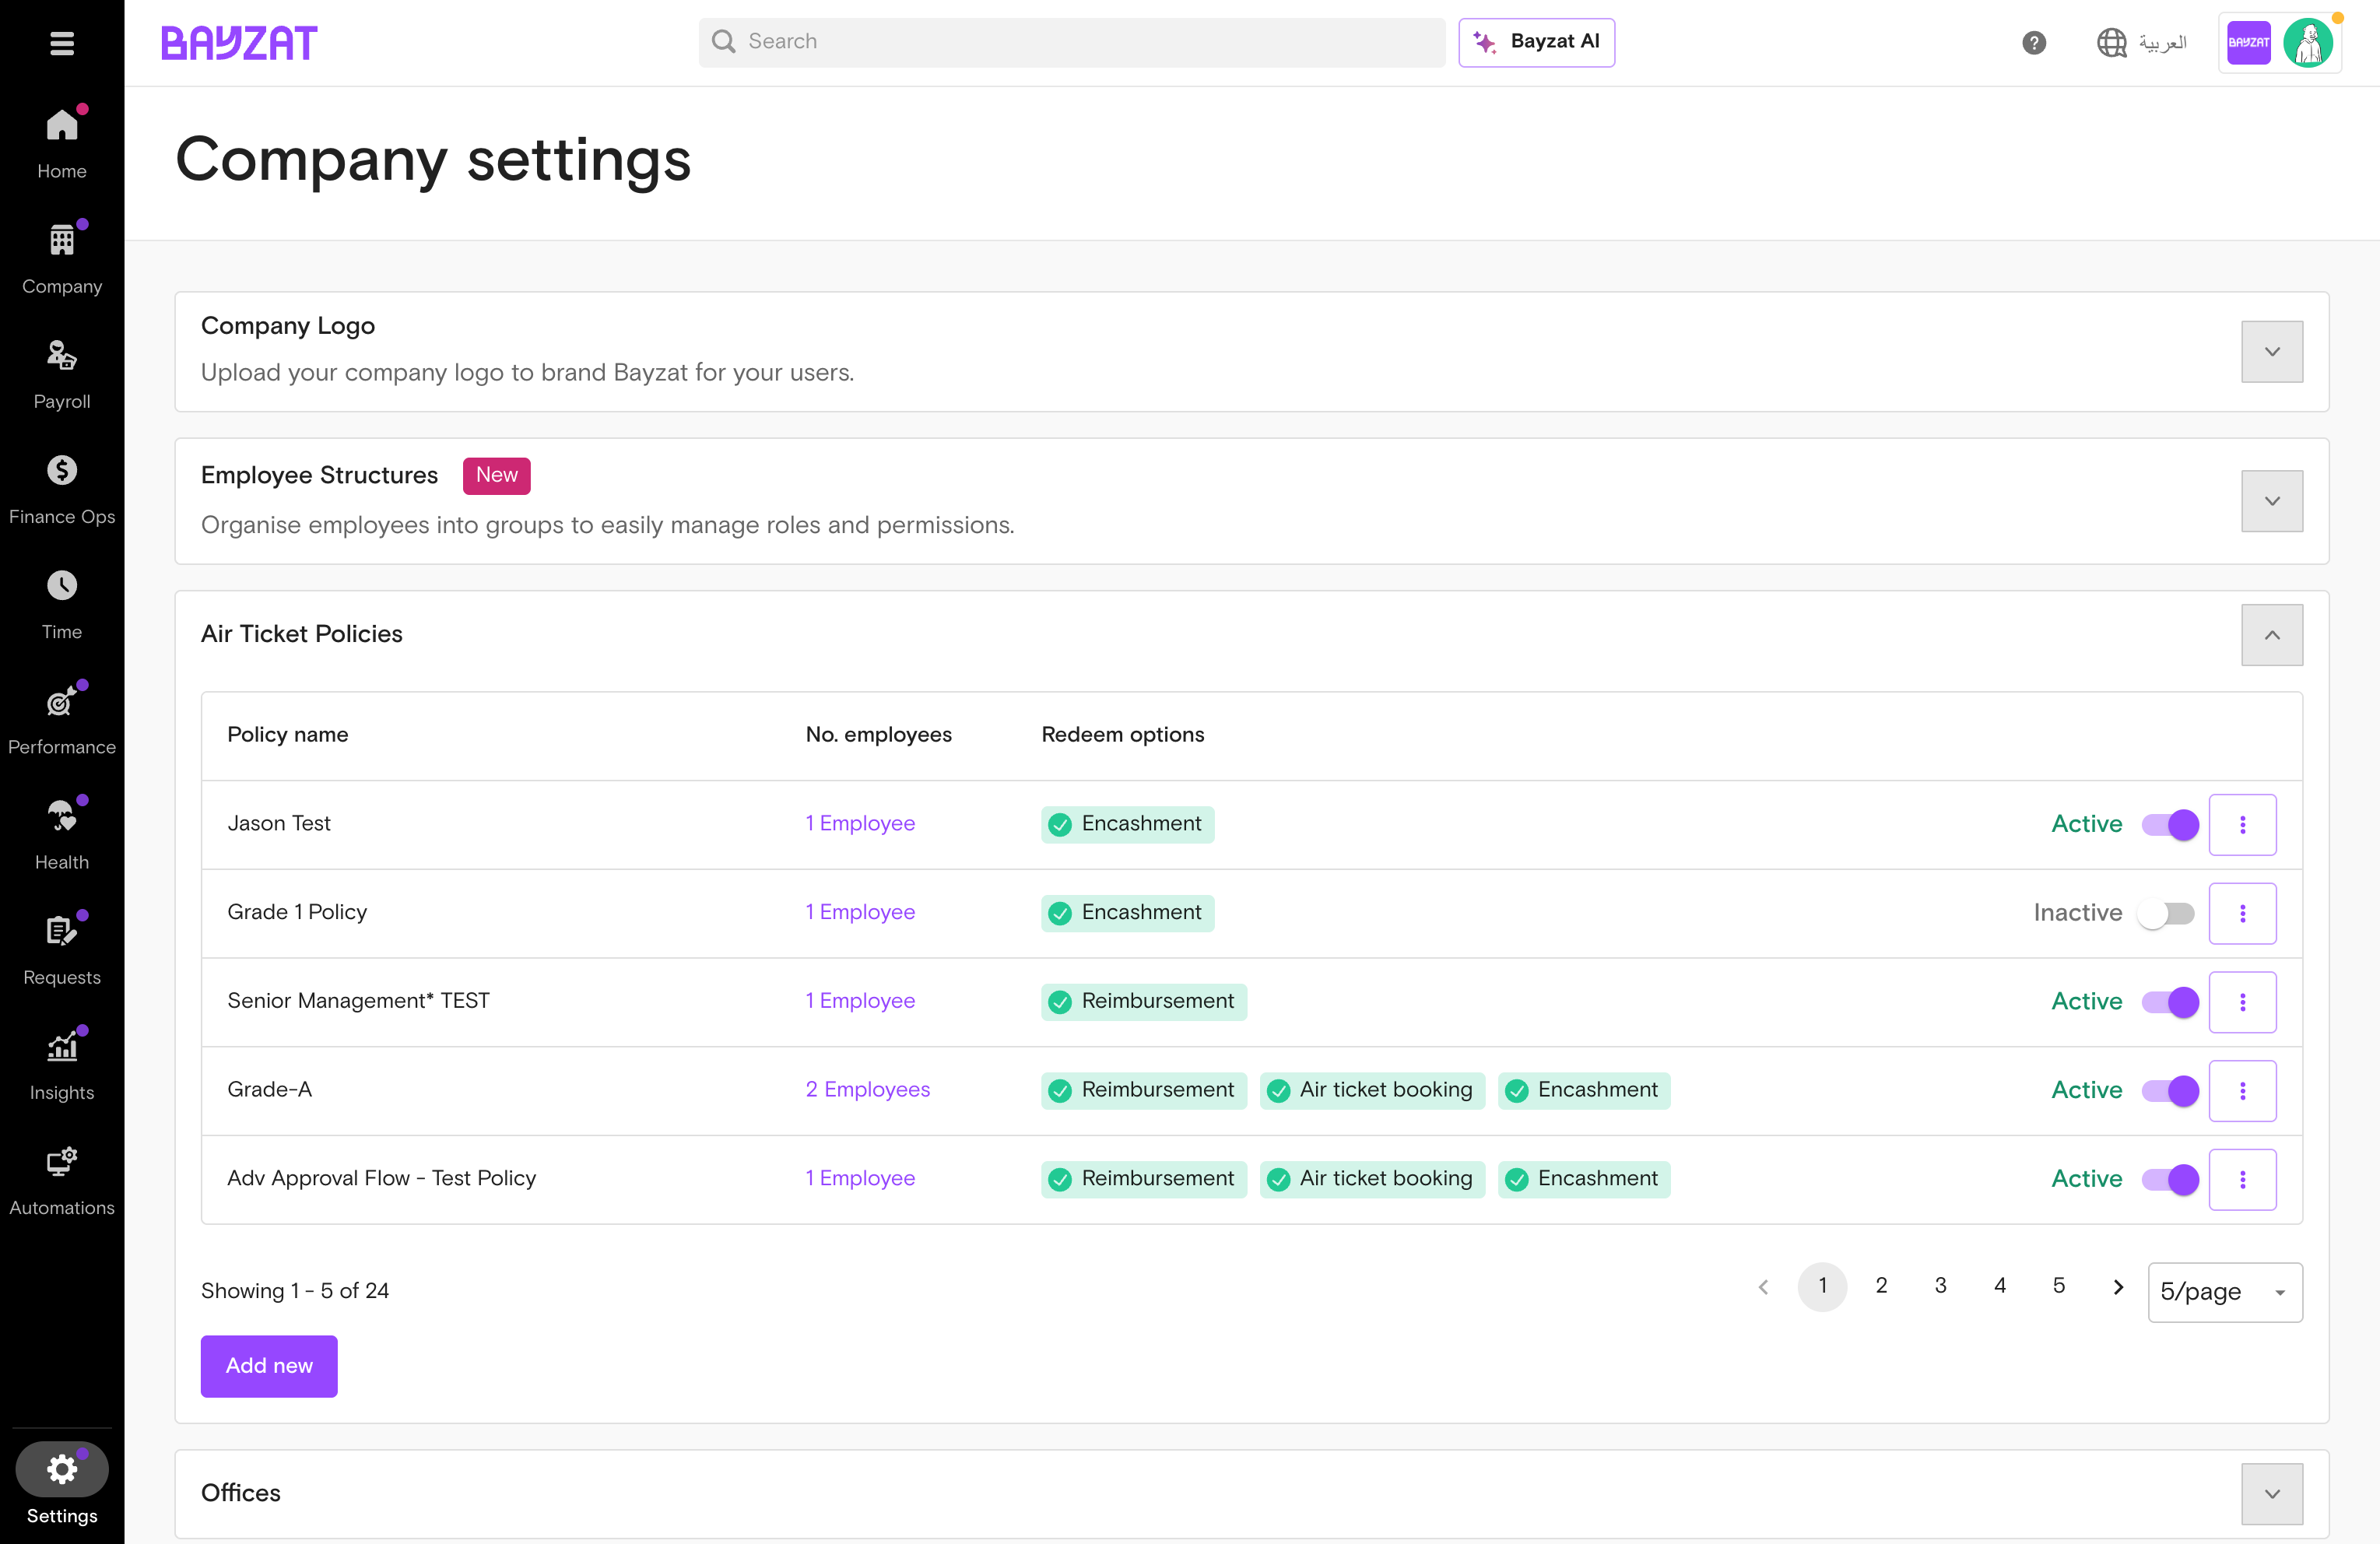Go to page 2 of policies
Viewport: 2380px width, 1544px height.
pos(1881,1286)
